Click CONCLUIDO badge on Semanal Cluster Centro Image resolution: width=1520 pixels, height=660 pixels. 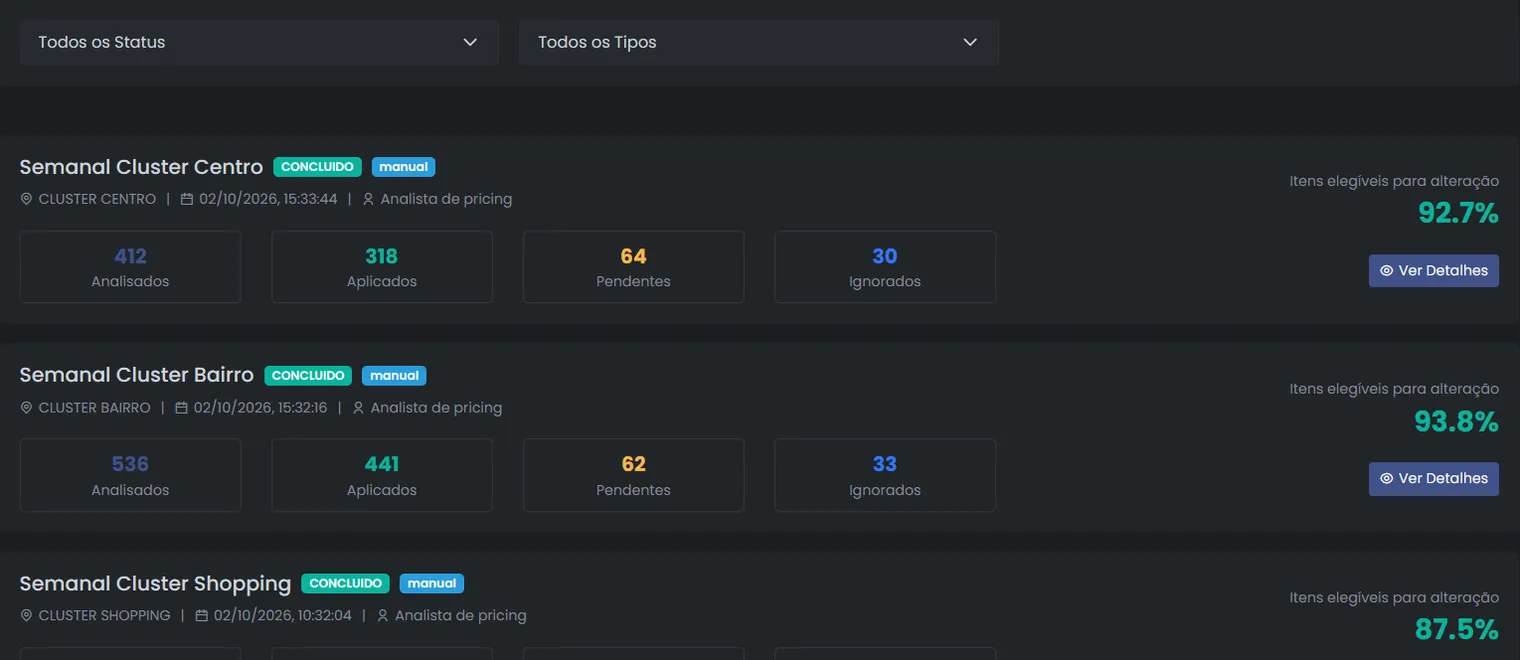[x=317, y=167]
